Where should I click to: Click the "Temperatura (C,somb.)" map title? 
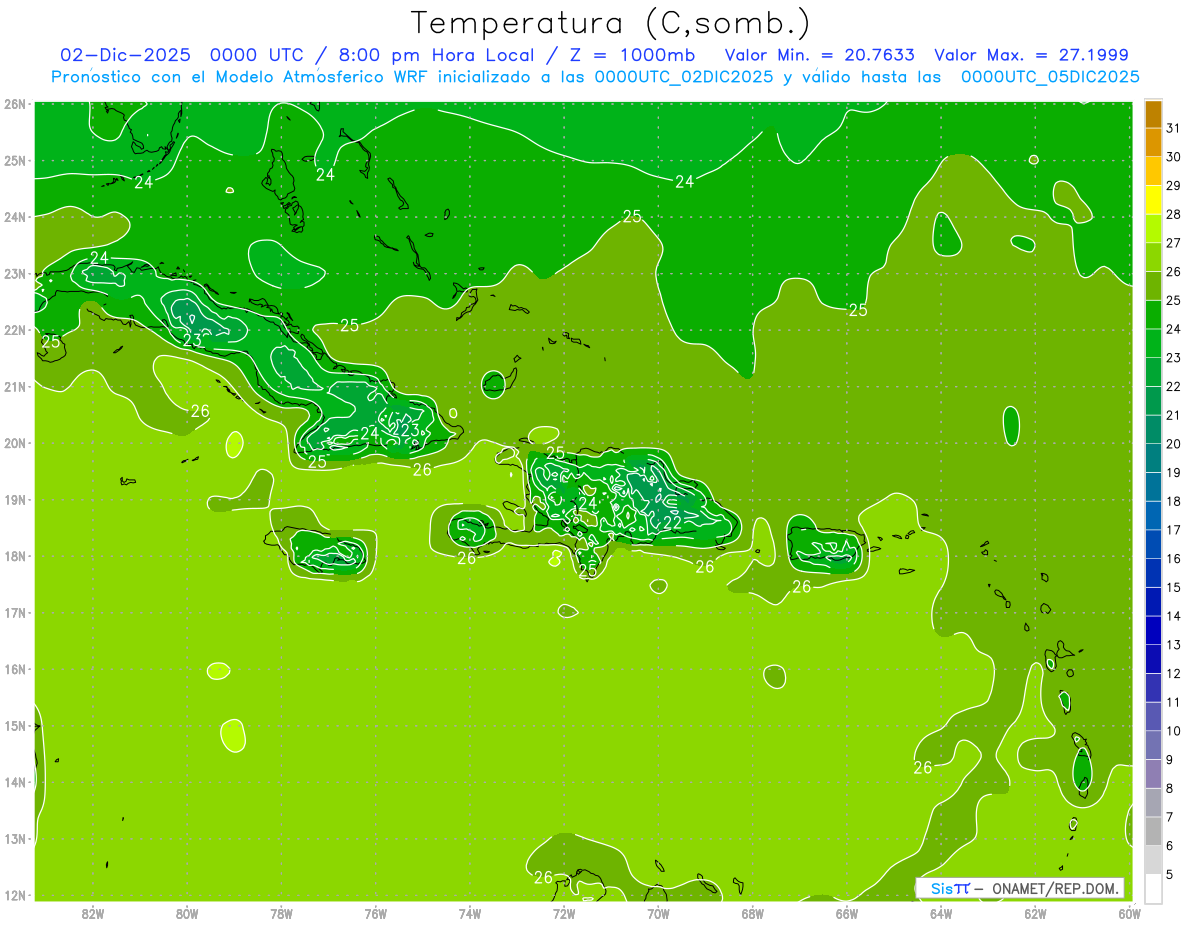610,23
